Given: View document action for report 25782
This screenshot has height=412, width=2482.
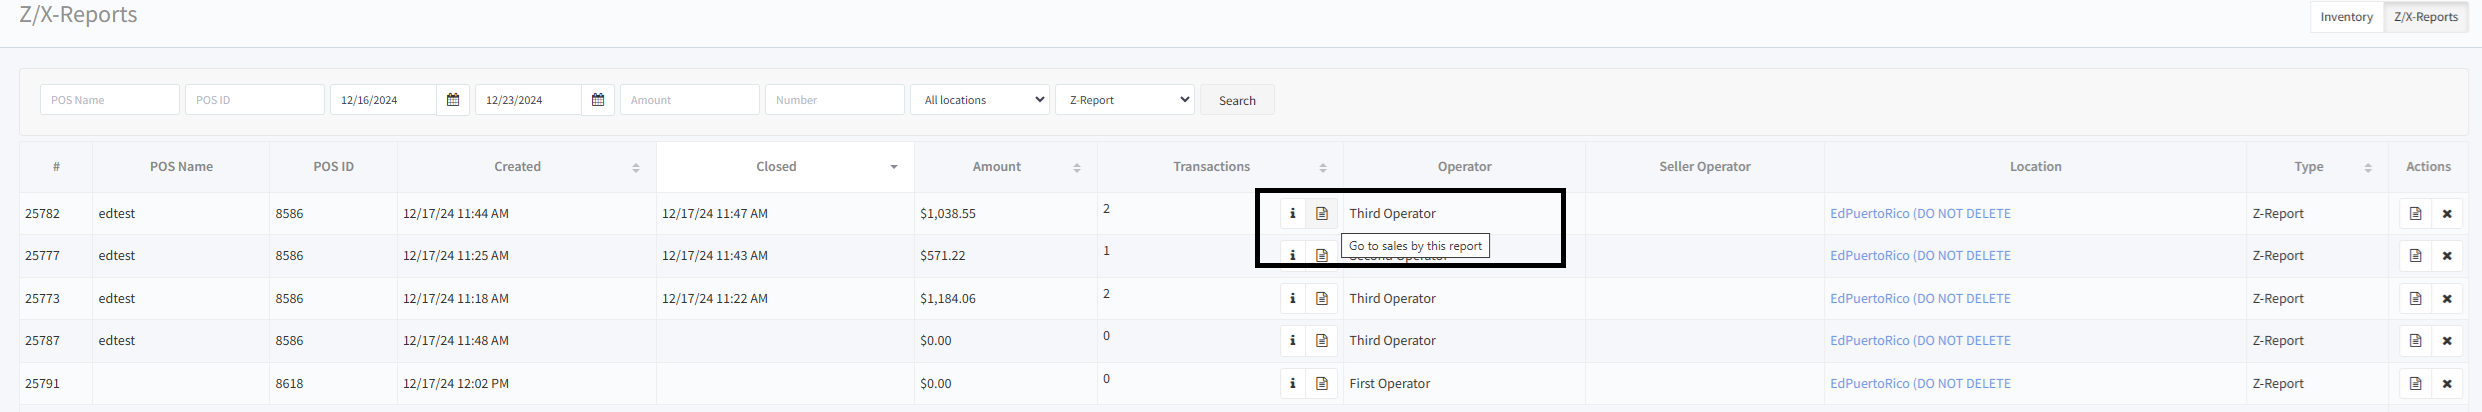Looking at the screenshot, I should coord(2415,213).
